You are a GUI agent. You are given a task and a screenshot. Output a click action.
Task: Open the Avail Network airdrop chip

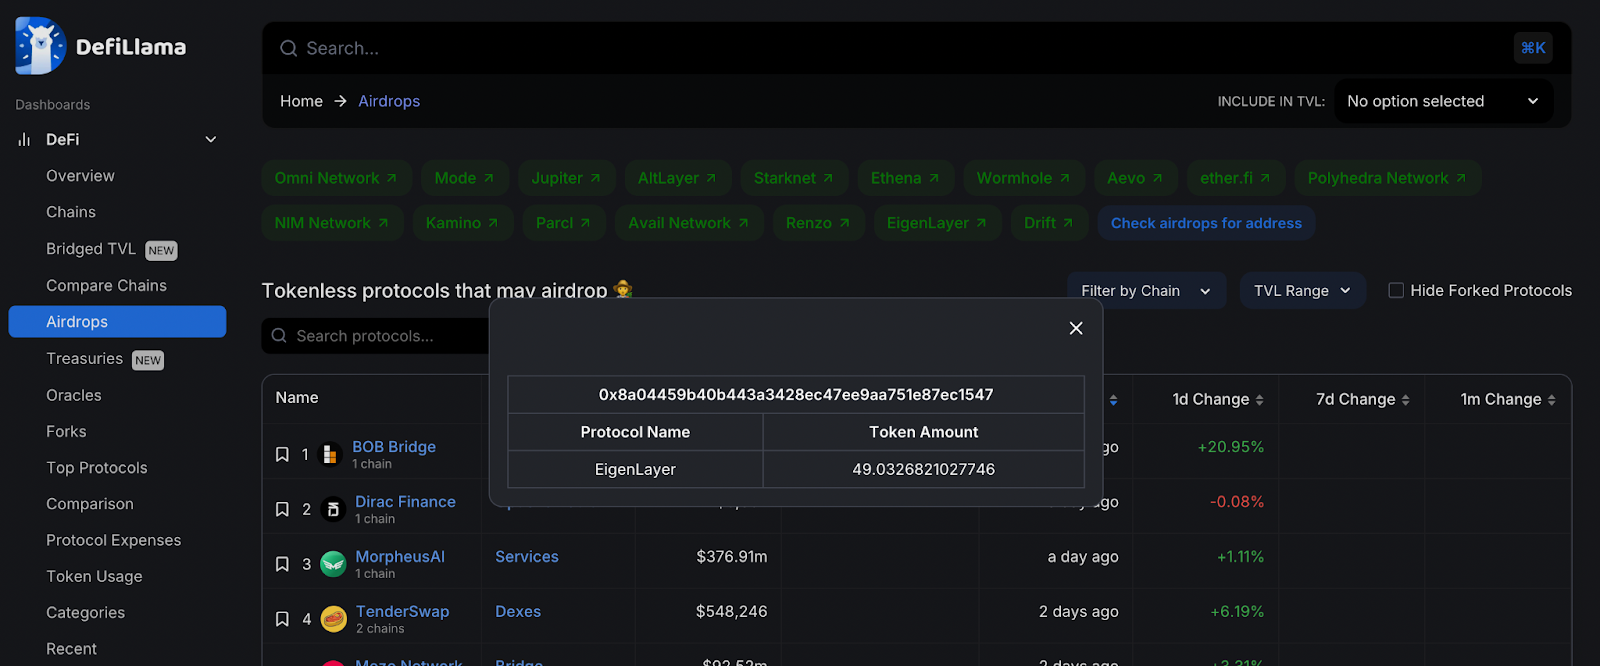point(689,223)
